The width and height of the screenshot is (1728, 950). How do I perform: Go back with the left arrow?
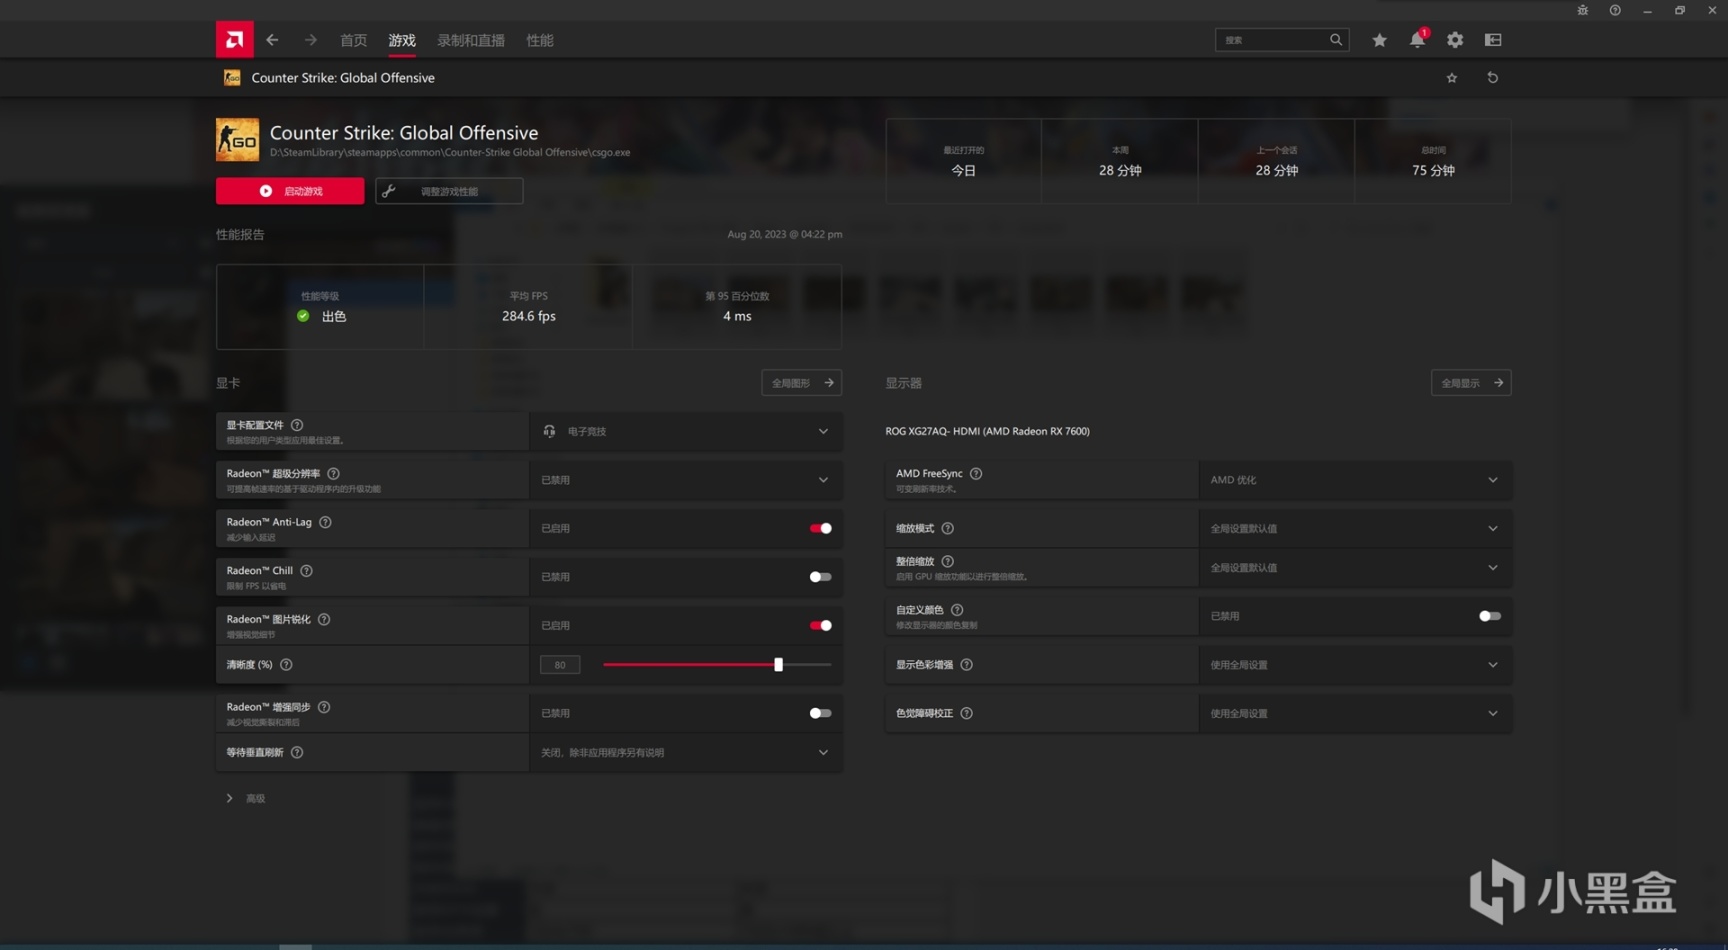272,40
